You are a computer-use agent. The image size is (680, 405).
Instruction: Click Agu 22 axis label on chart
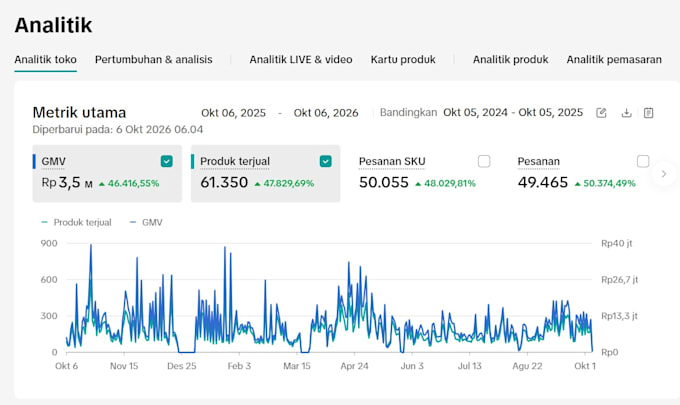pos(527,366)
